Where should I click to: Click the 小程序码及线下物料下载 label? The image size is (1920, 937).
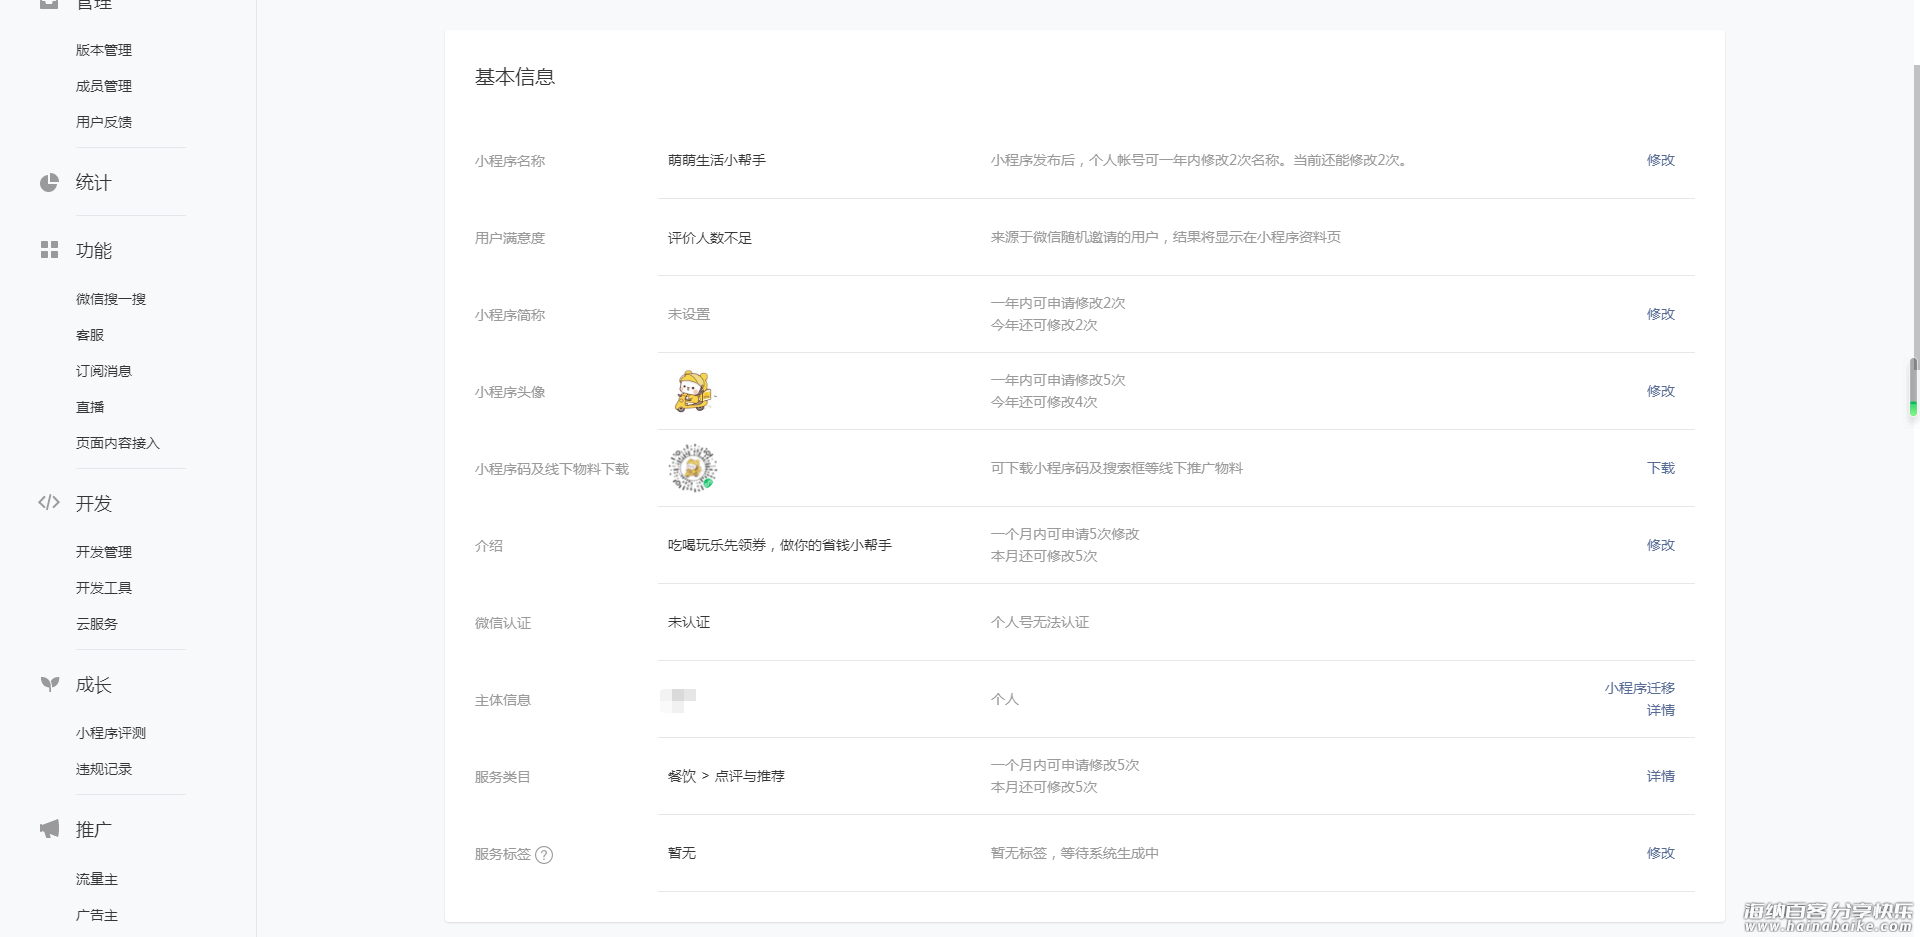click(x=552, y=469)
